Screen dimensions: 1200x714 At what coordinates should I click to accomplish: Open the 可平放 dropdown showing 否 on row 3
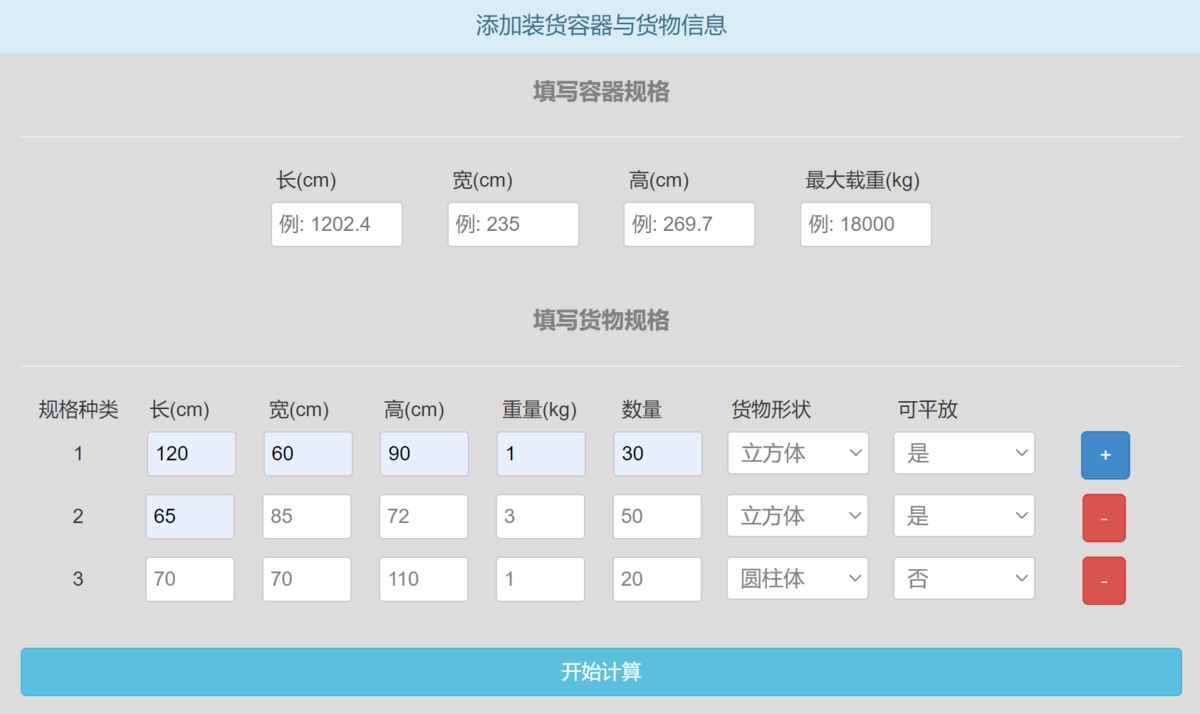(963, 579)
